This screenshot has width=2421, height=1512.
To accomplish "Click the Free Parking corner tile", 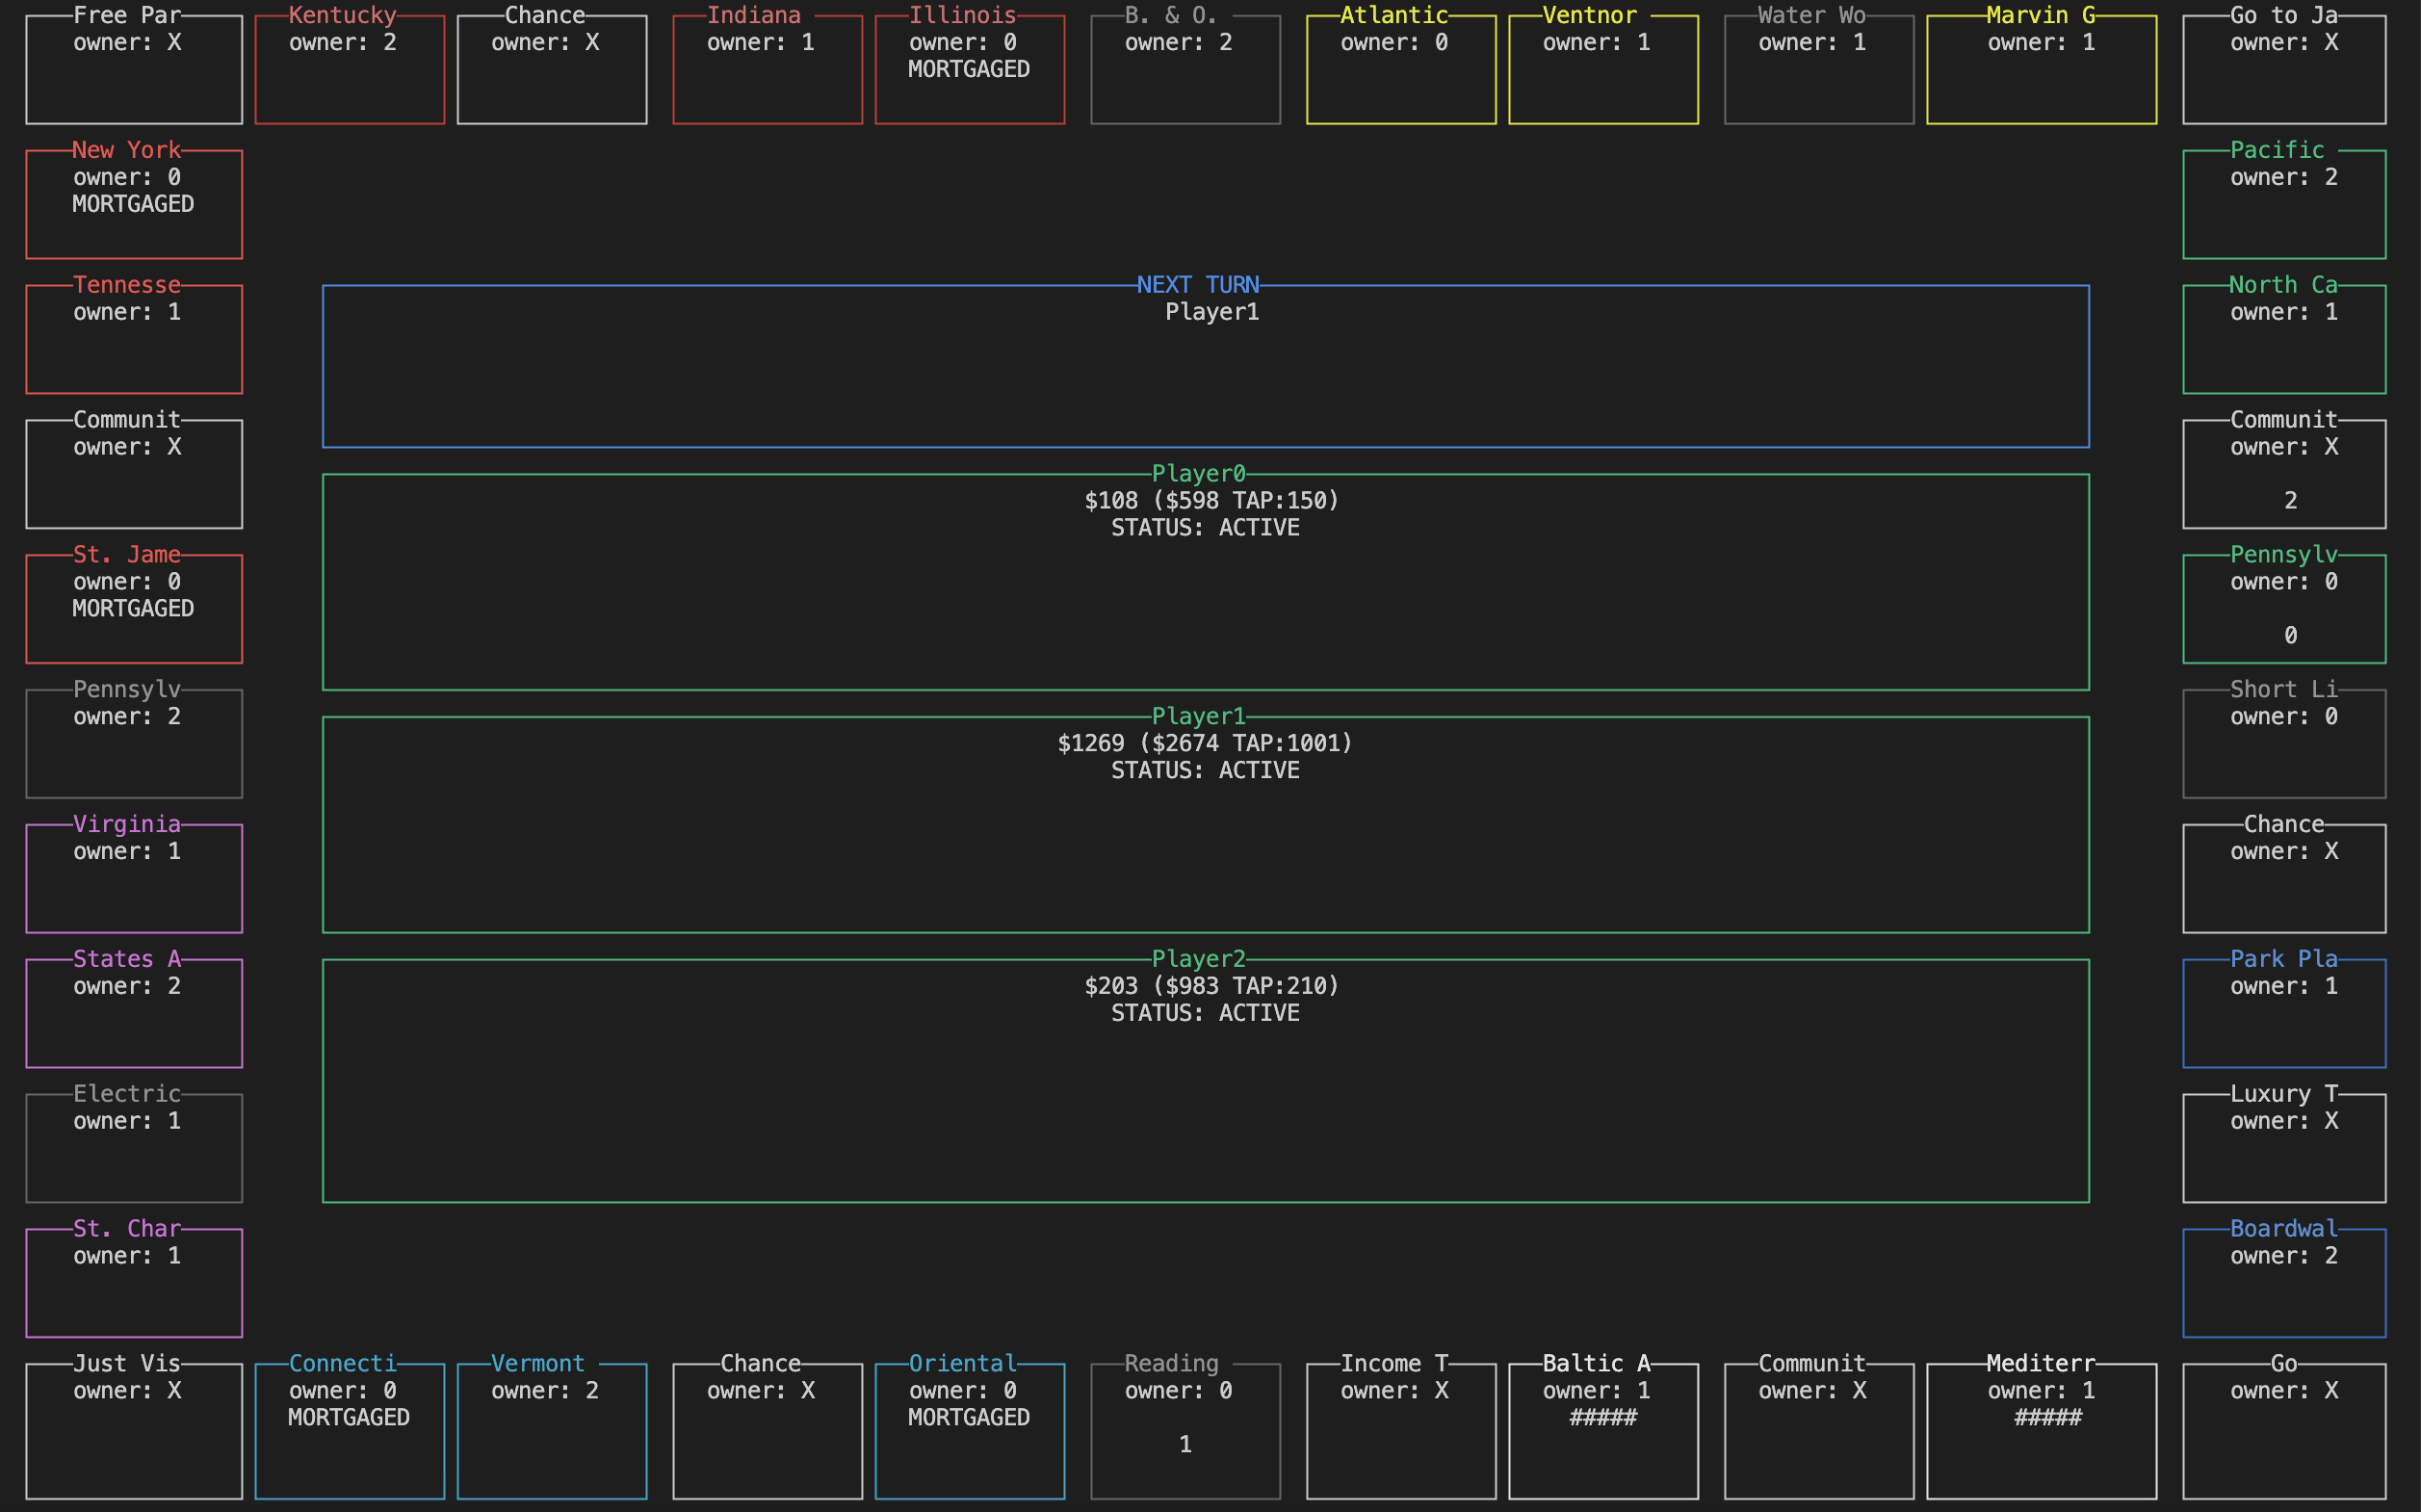I will point(133,69).
